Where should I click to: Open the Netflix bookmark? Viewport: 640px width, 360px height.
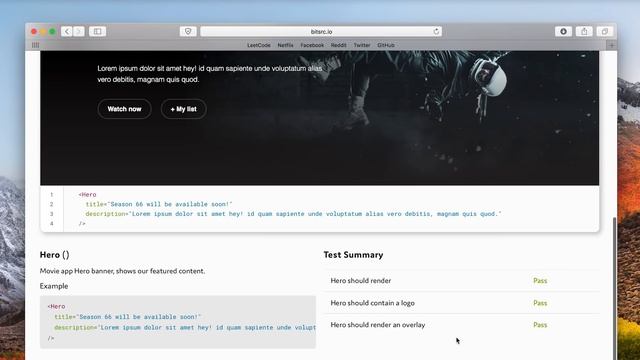(x=285, y=45)
